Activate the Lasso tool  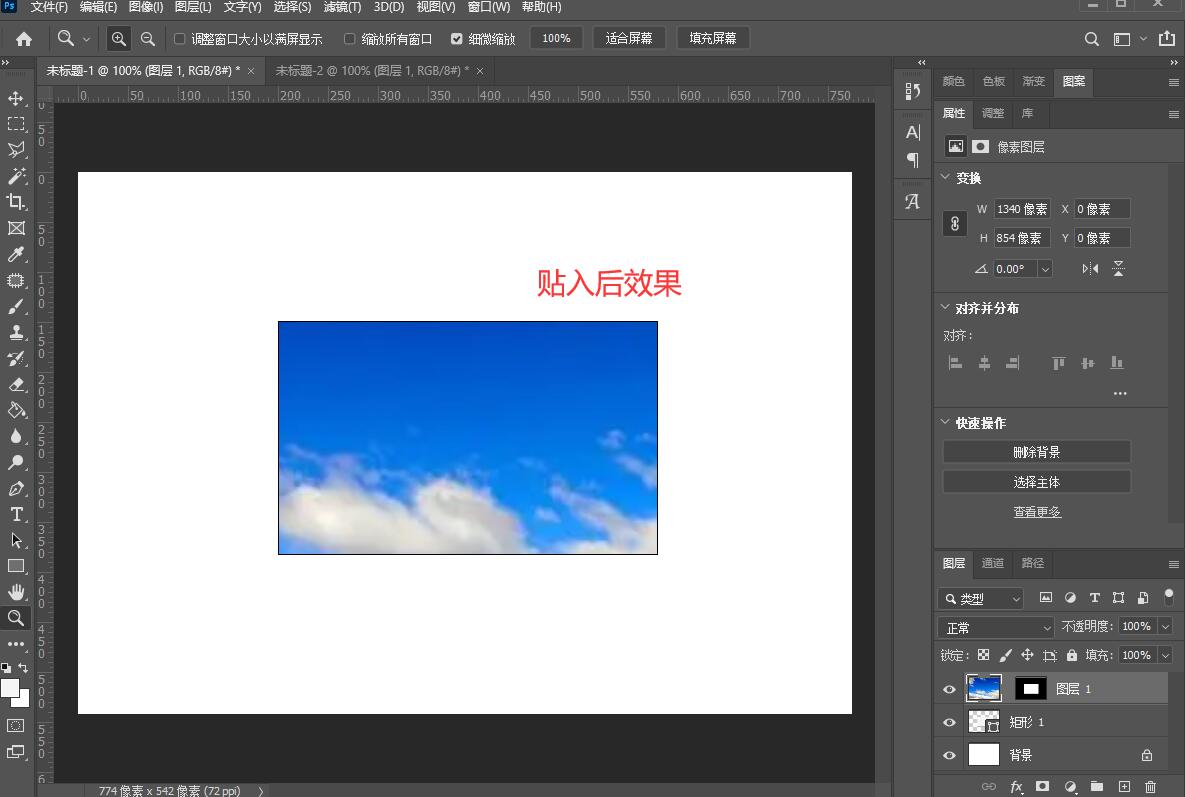click(x=16, y=150)
